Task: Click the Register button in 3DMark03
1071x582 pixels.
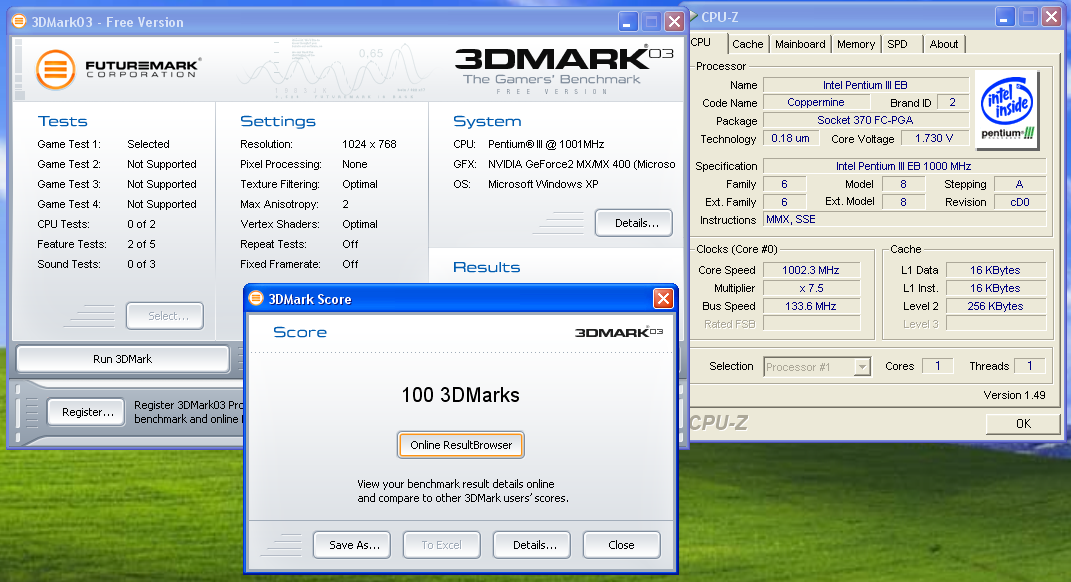Action: [x=86, y=412]
